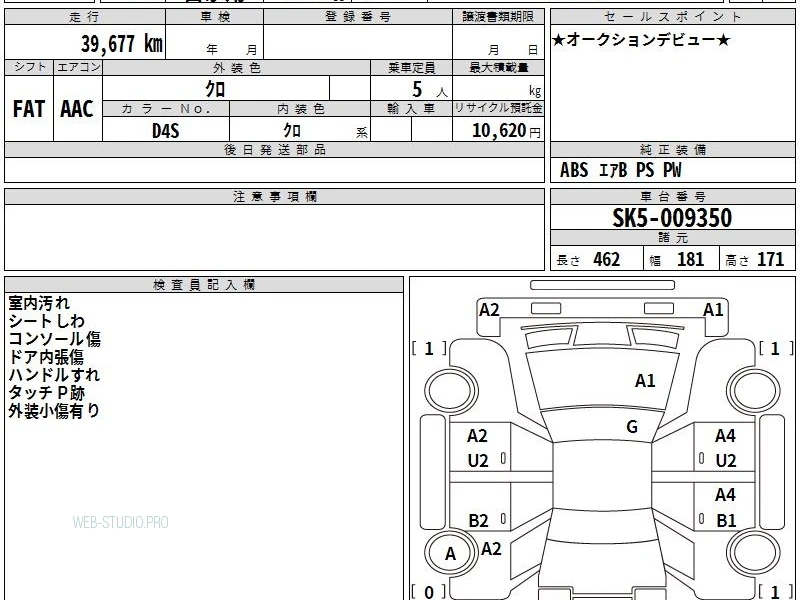Select the inspector note ハンドルすれ
Screen dimensions: 800x600
point(54,374)
